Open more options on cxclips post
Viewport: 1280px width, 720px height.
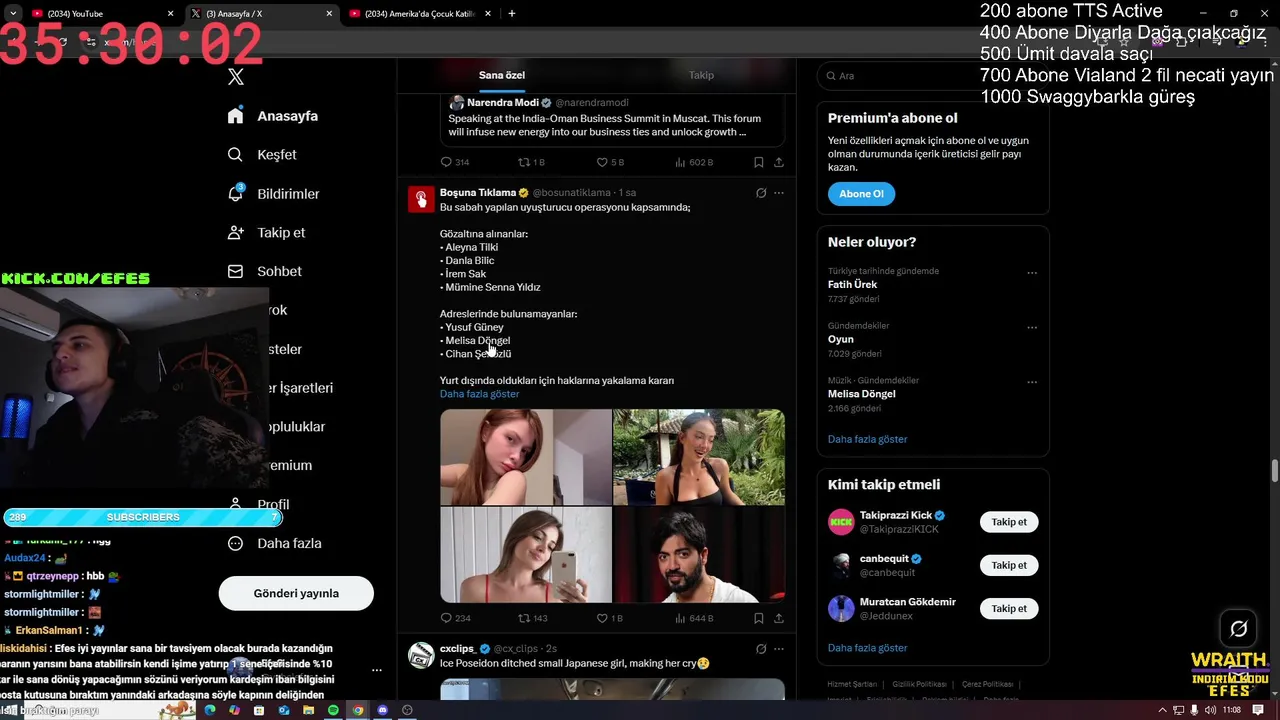click(x=779, y=649)
